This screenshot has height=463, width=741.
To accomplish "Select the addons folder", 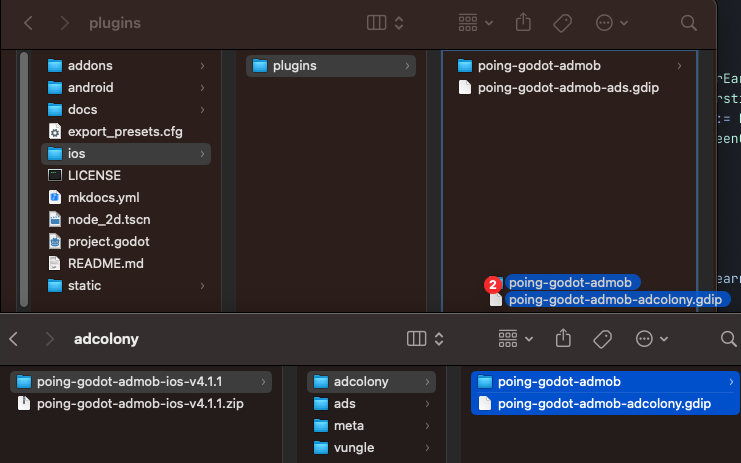I will coord(126,66).
